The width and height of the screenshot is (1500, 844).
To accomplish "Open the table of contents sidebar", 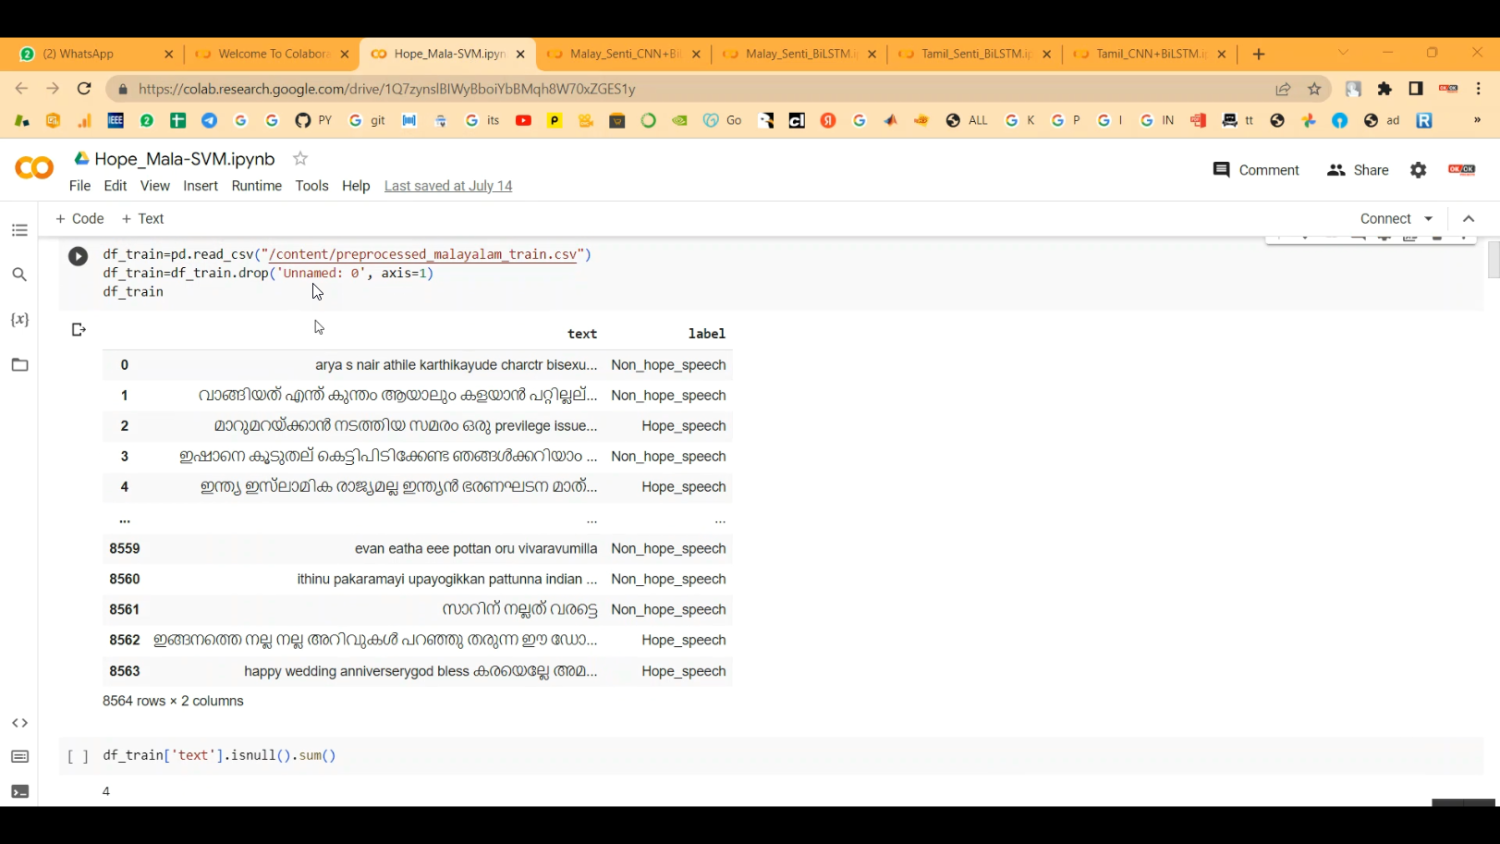I will (x=19, y=230).
